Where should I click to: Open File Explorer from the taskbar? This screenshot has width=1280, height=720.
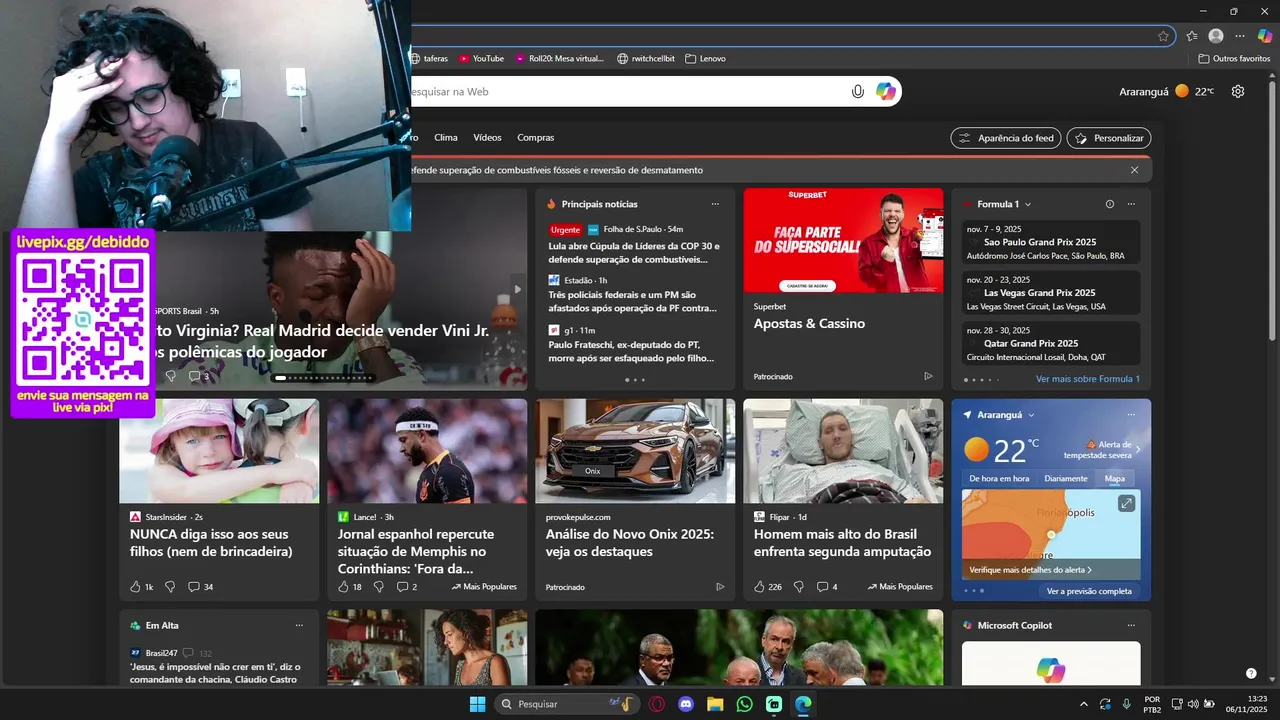coord(715,704)
